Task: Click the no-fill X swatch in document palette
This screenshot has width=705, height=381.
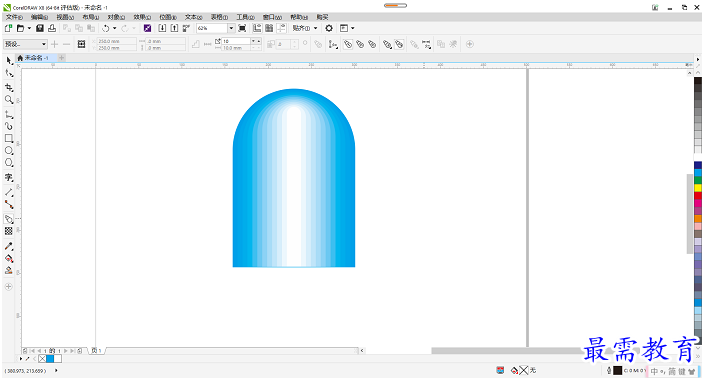Action: pos(42,359)
